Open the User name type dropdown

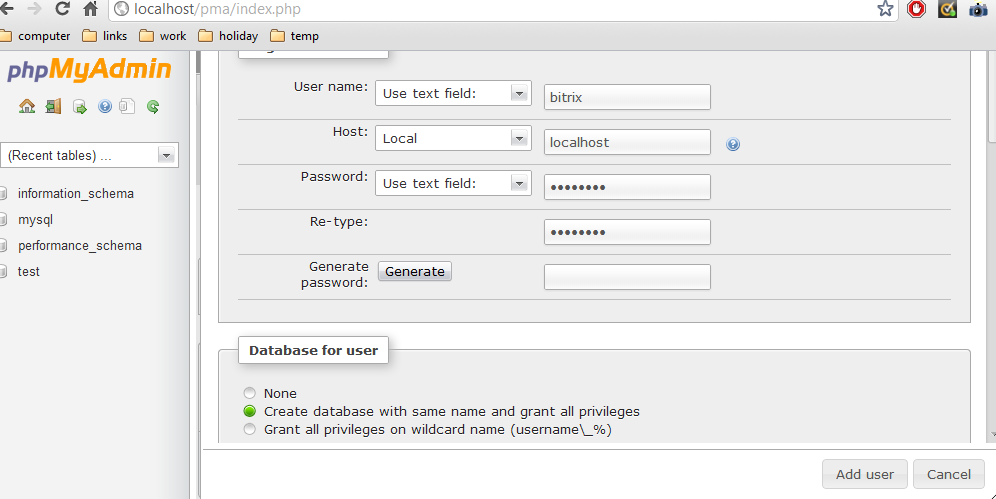pyautogui.click(x=453, y=93)
